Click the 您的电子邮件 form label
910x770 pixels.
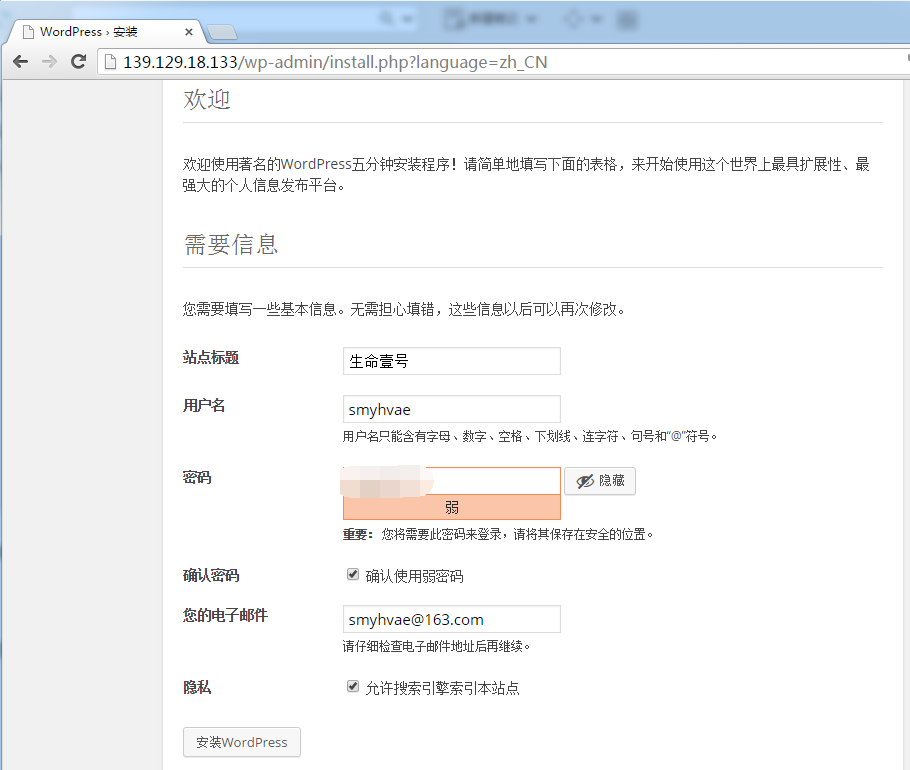pos(225,615)
